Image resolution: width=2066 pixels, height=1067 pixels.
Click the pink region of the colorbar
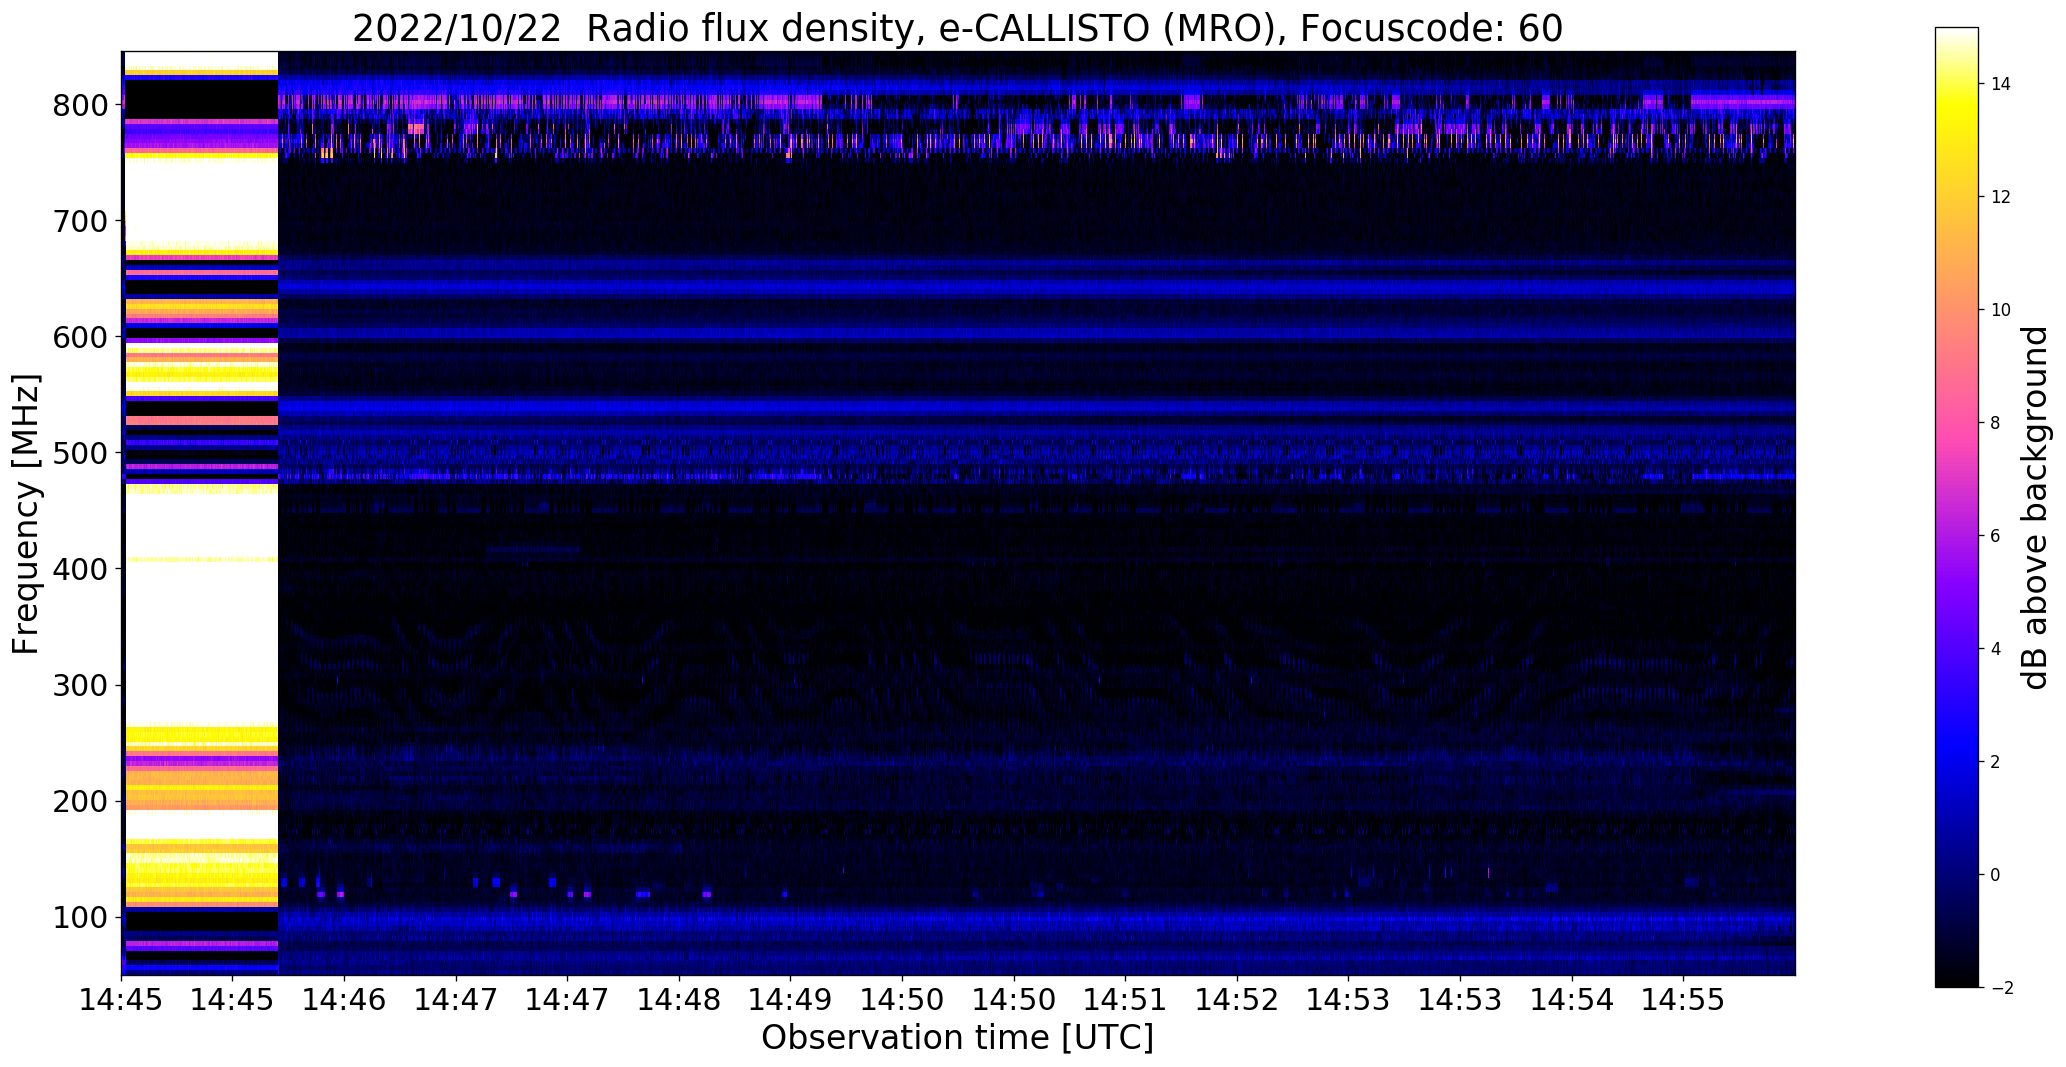[1957, 423]
